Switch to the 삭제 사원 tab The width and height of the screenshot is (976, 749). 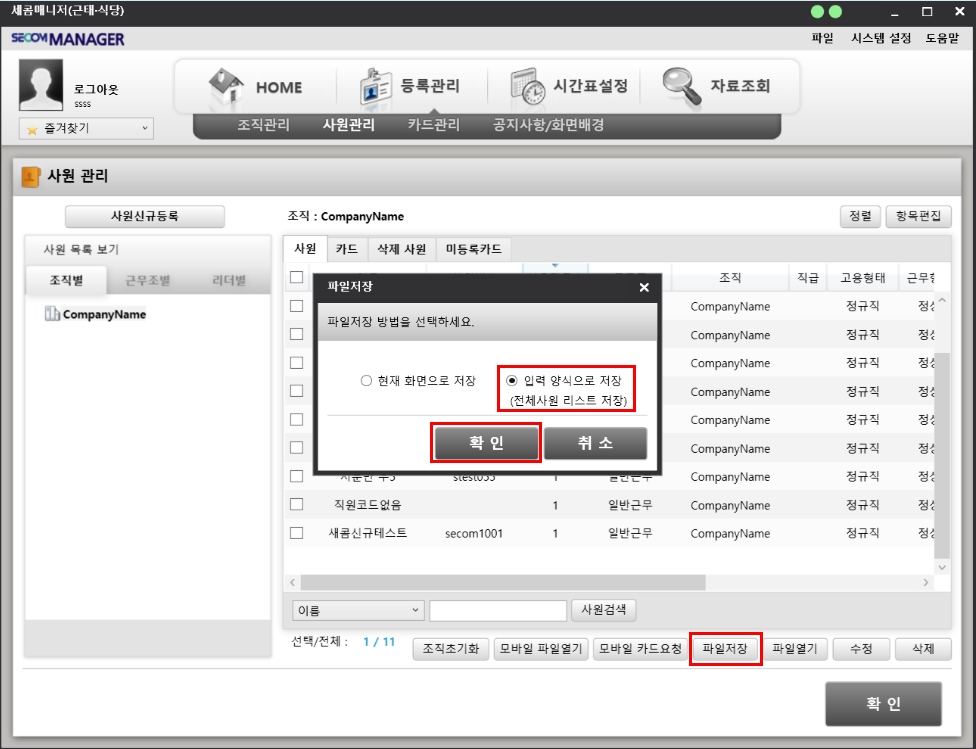[400, 249]
